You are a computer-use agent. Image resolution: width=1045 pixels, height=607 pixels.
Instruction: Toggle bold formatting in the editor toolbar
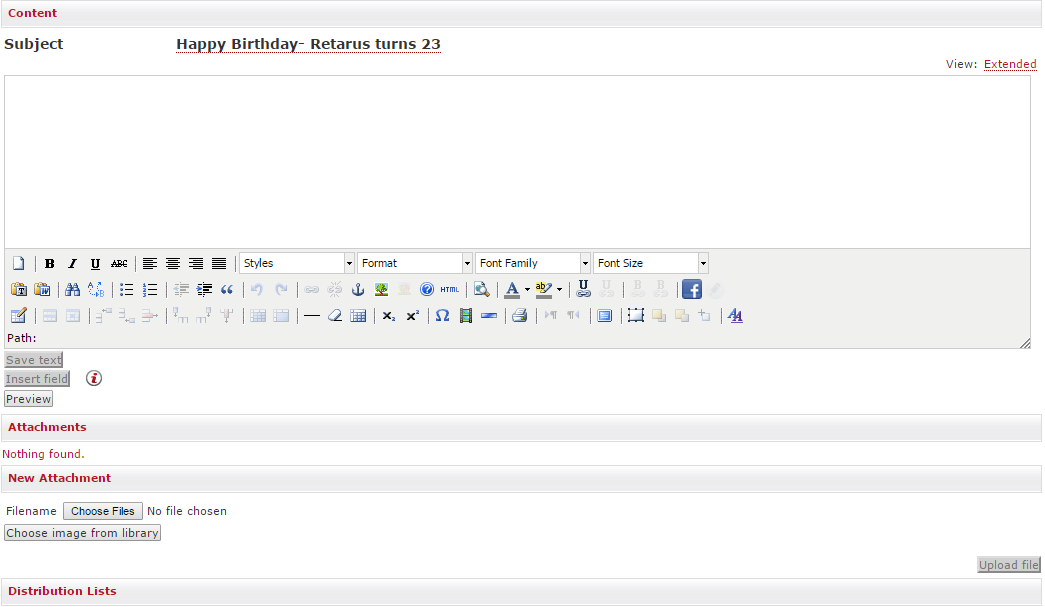[49, 264]
